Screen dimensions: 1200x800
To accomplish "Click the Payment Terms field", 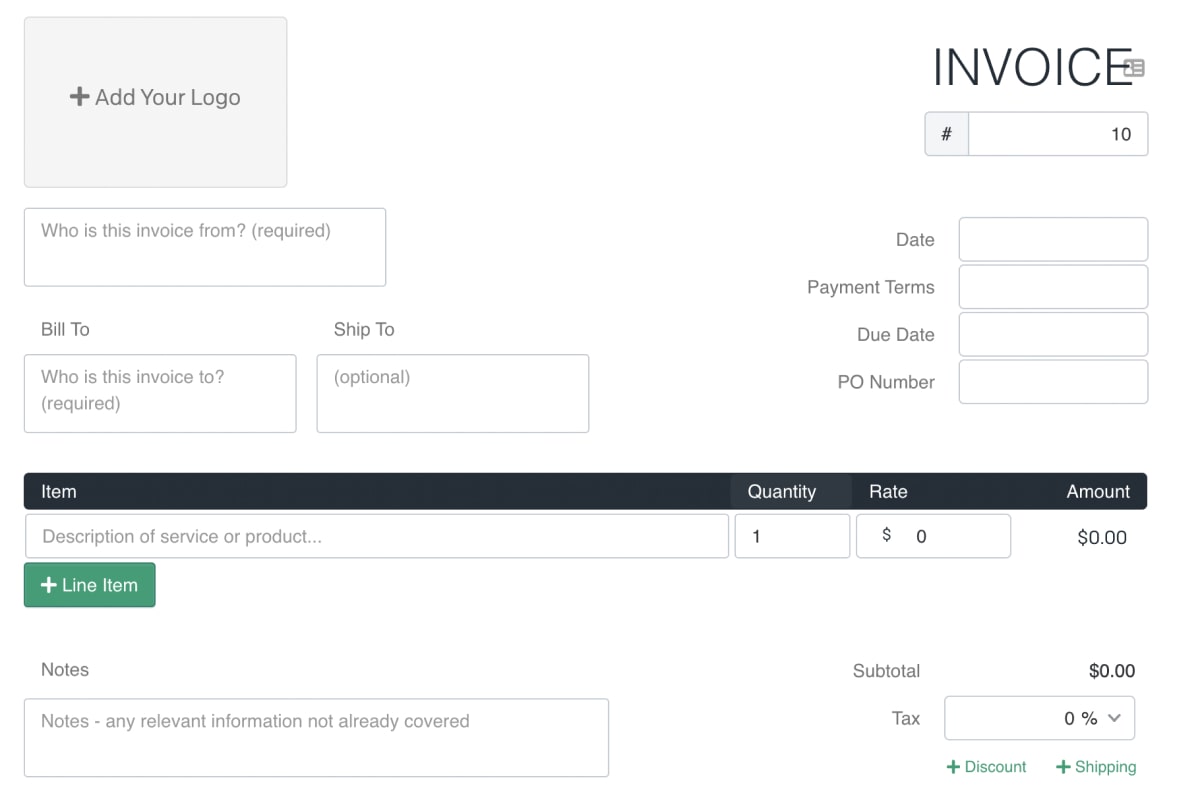I will pyautogui.click(x=1053, y=286).
